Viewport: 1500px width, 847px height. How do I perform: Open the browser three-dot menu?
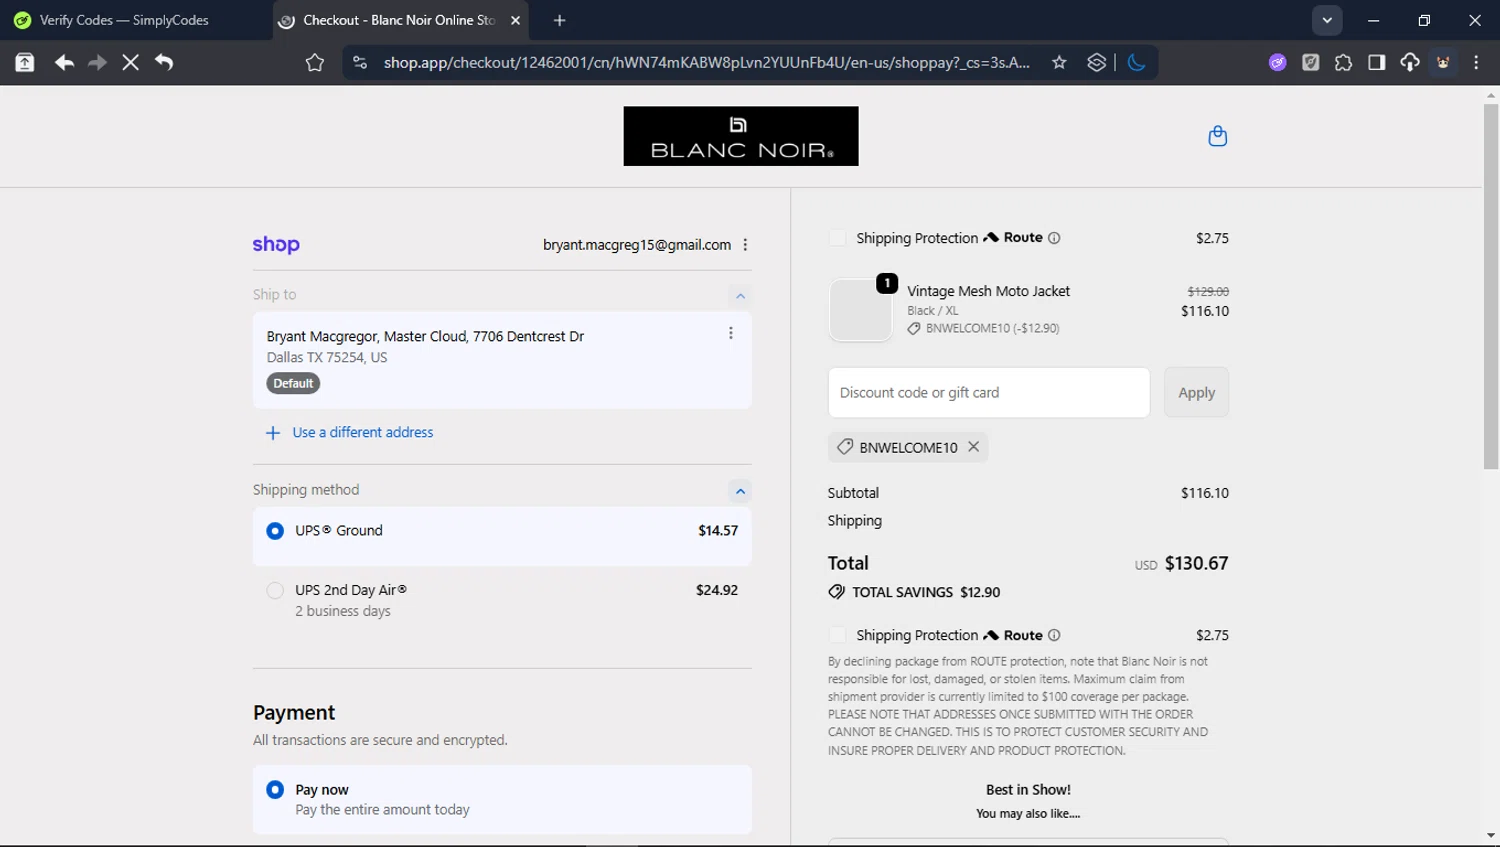[1476, 62]
